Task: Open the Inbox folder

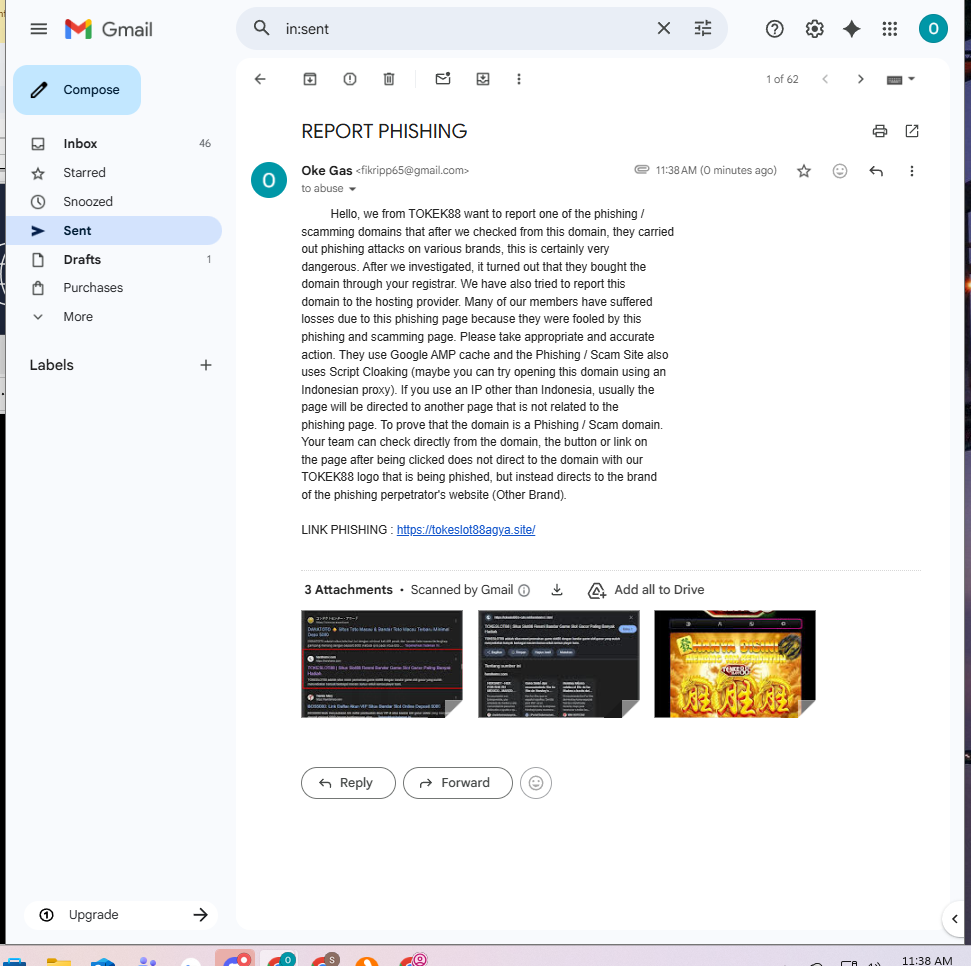Action: click(x=114, y=144)
